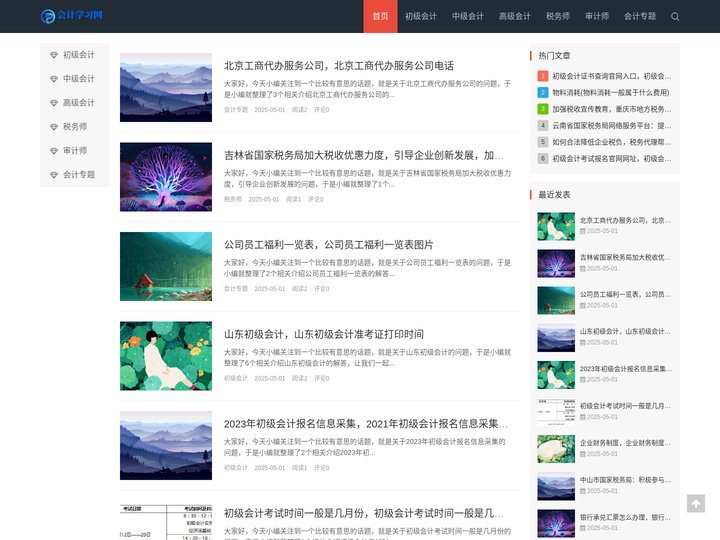720x540 pixels.
Task: Open recent post 银行承兑汇票怎么办理 in sidebar
Action: tap(625, 517)
